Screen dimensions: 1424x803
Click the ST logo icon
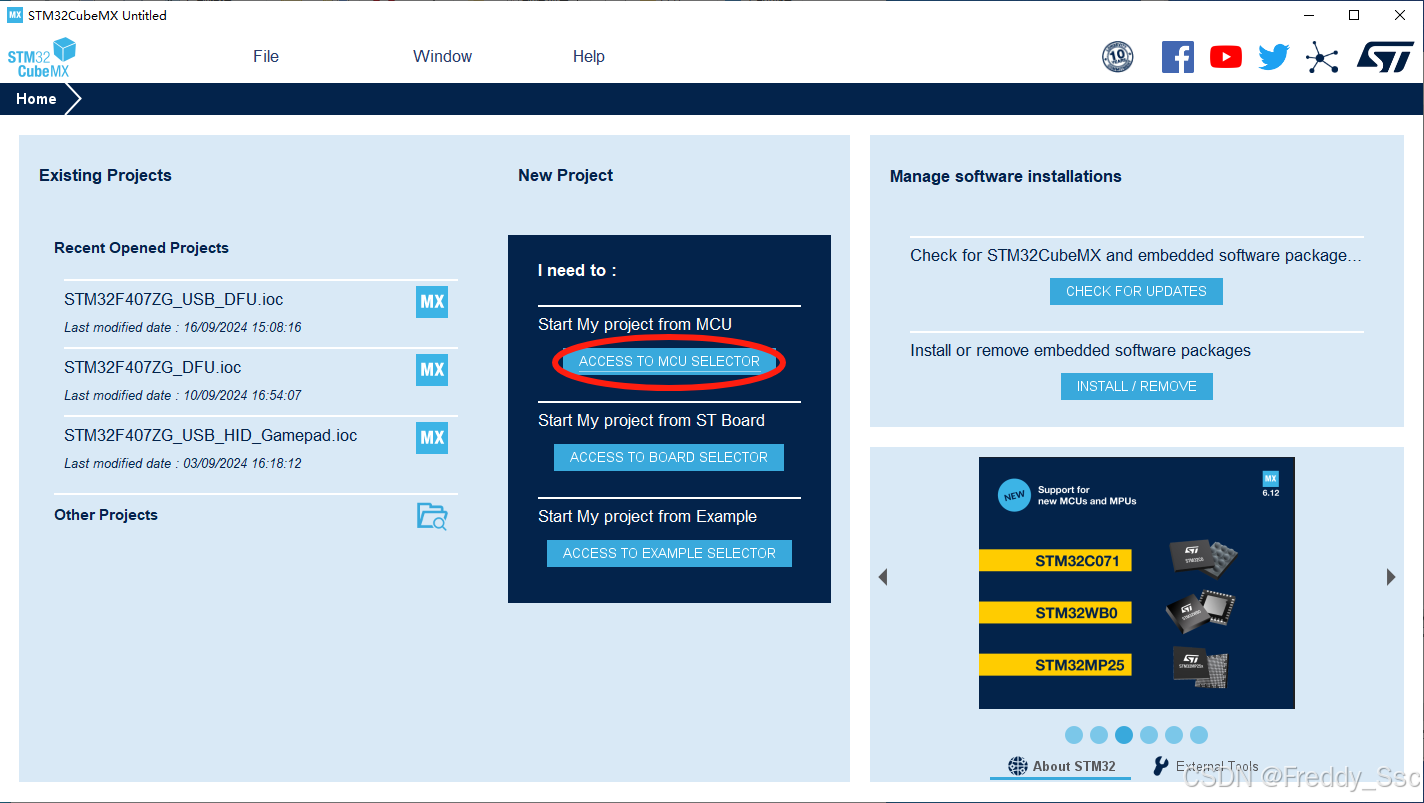(x=1385, y=56)
